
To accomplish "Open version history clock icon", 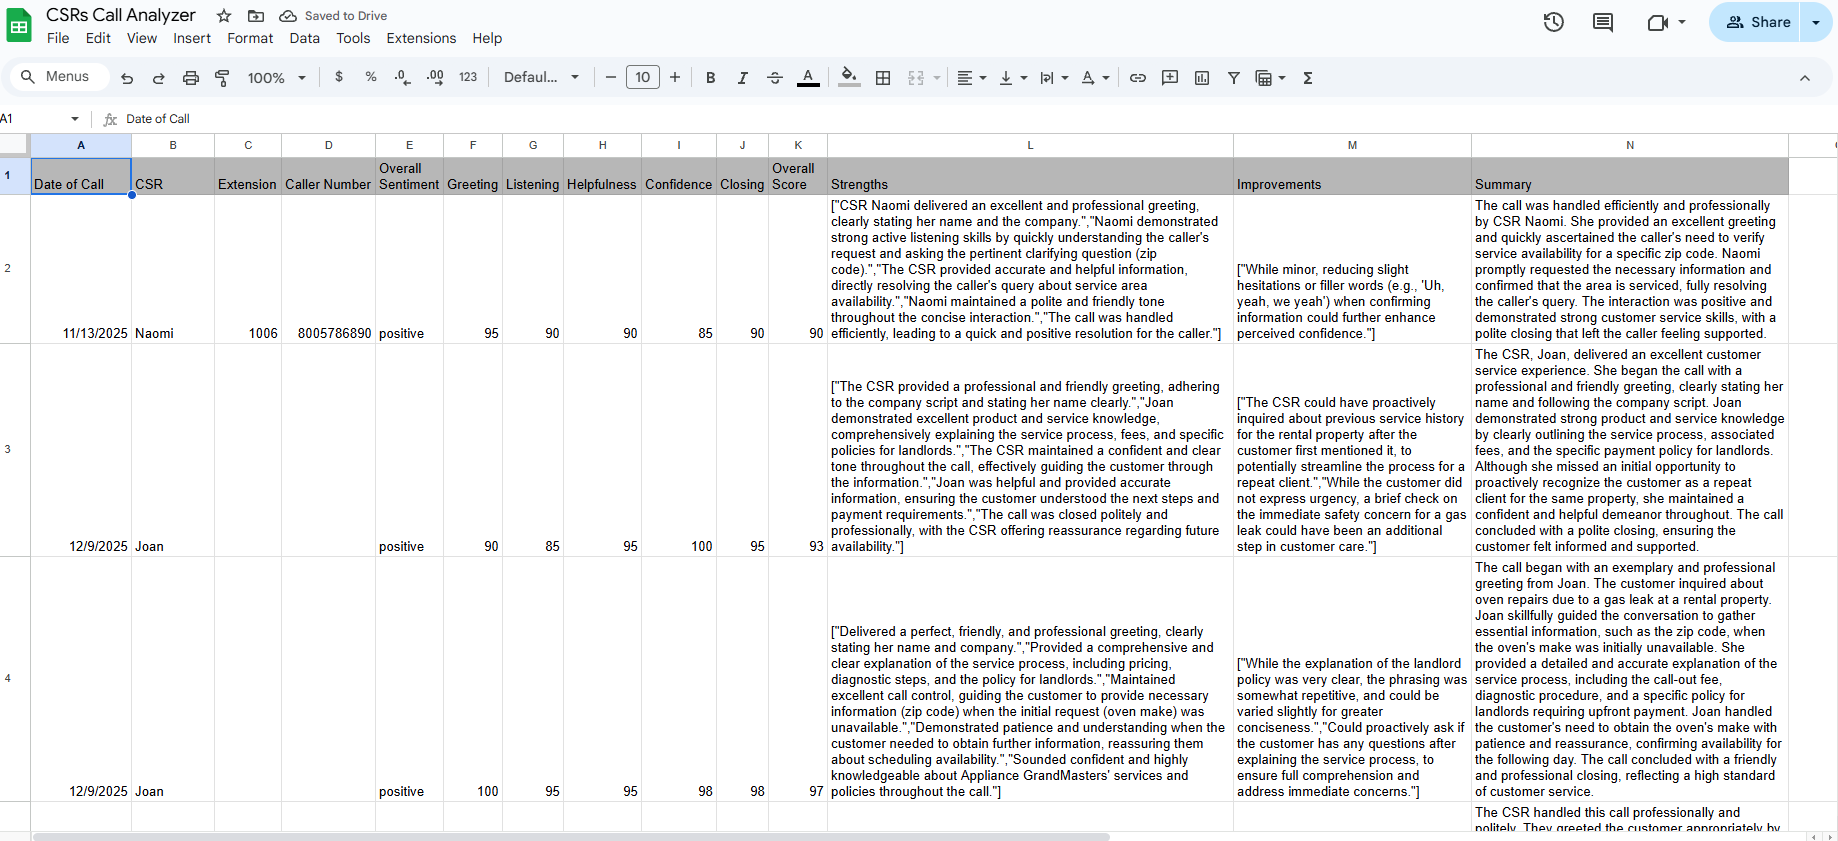I will click(1554, 22).
